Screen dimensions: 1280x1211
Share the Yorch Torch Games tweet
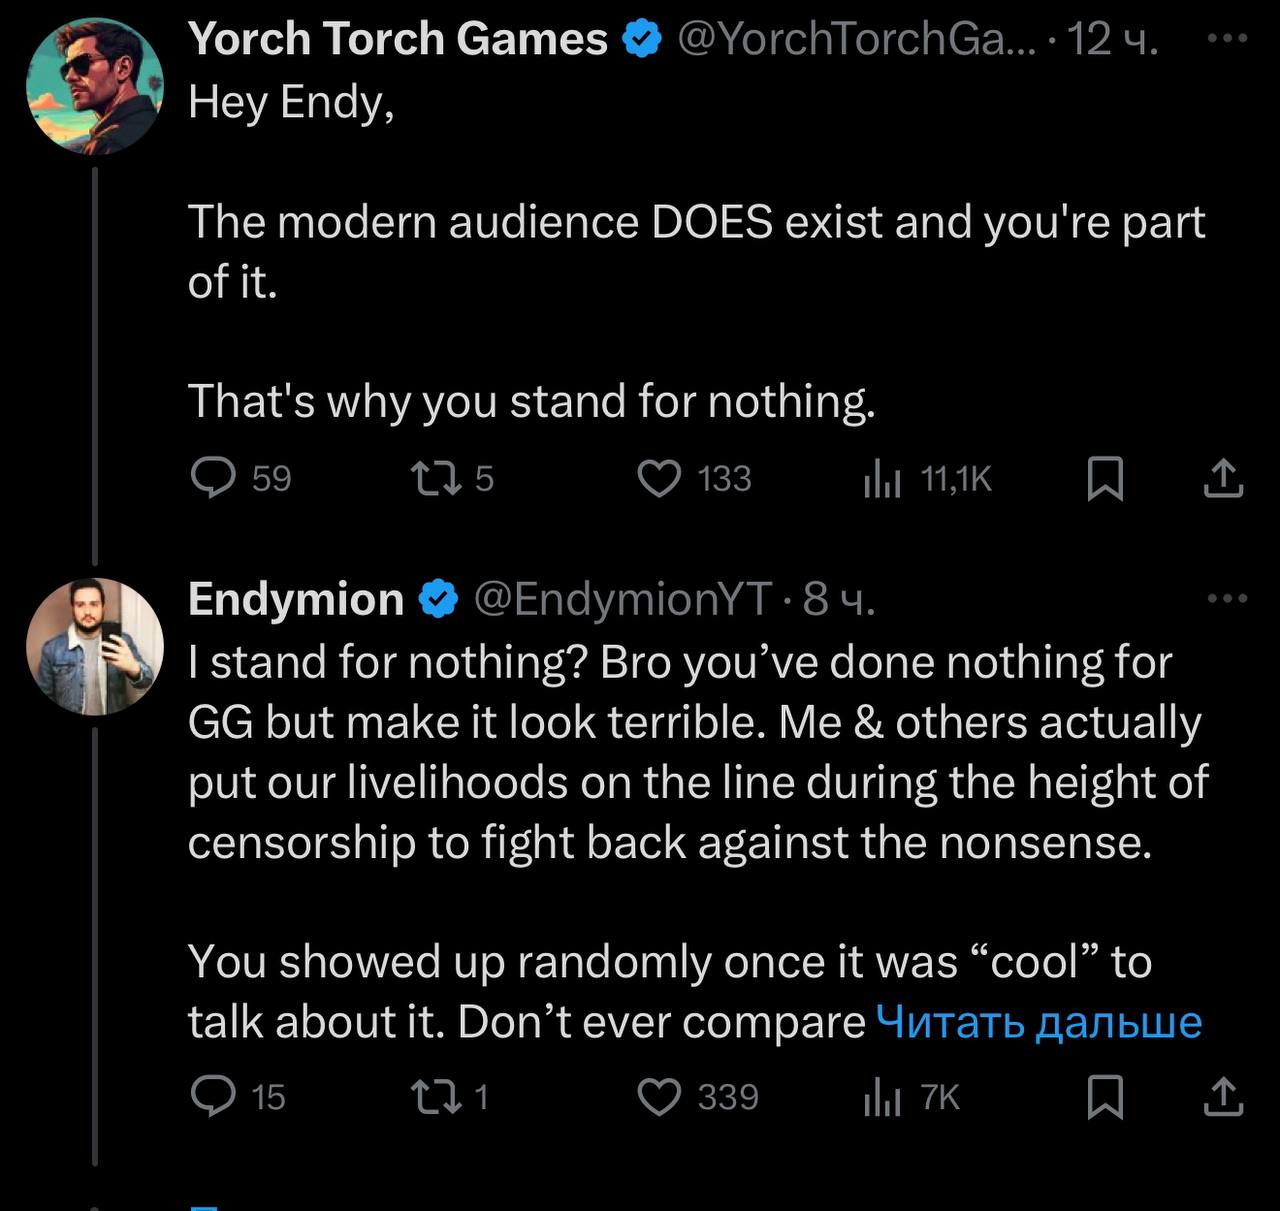(1222, 478)
